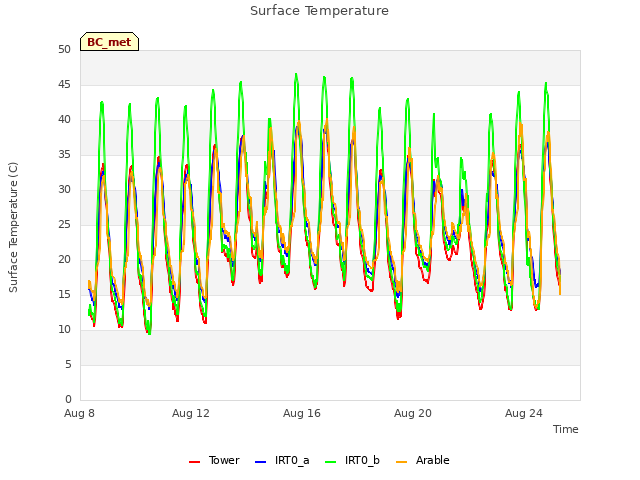Click the 15 y-axis tick label
640x480 pixels.
tap(64, 295)
